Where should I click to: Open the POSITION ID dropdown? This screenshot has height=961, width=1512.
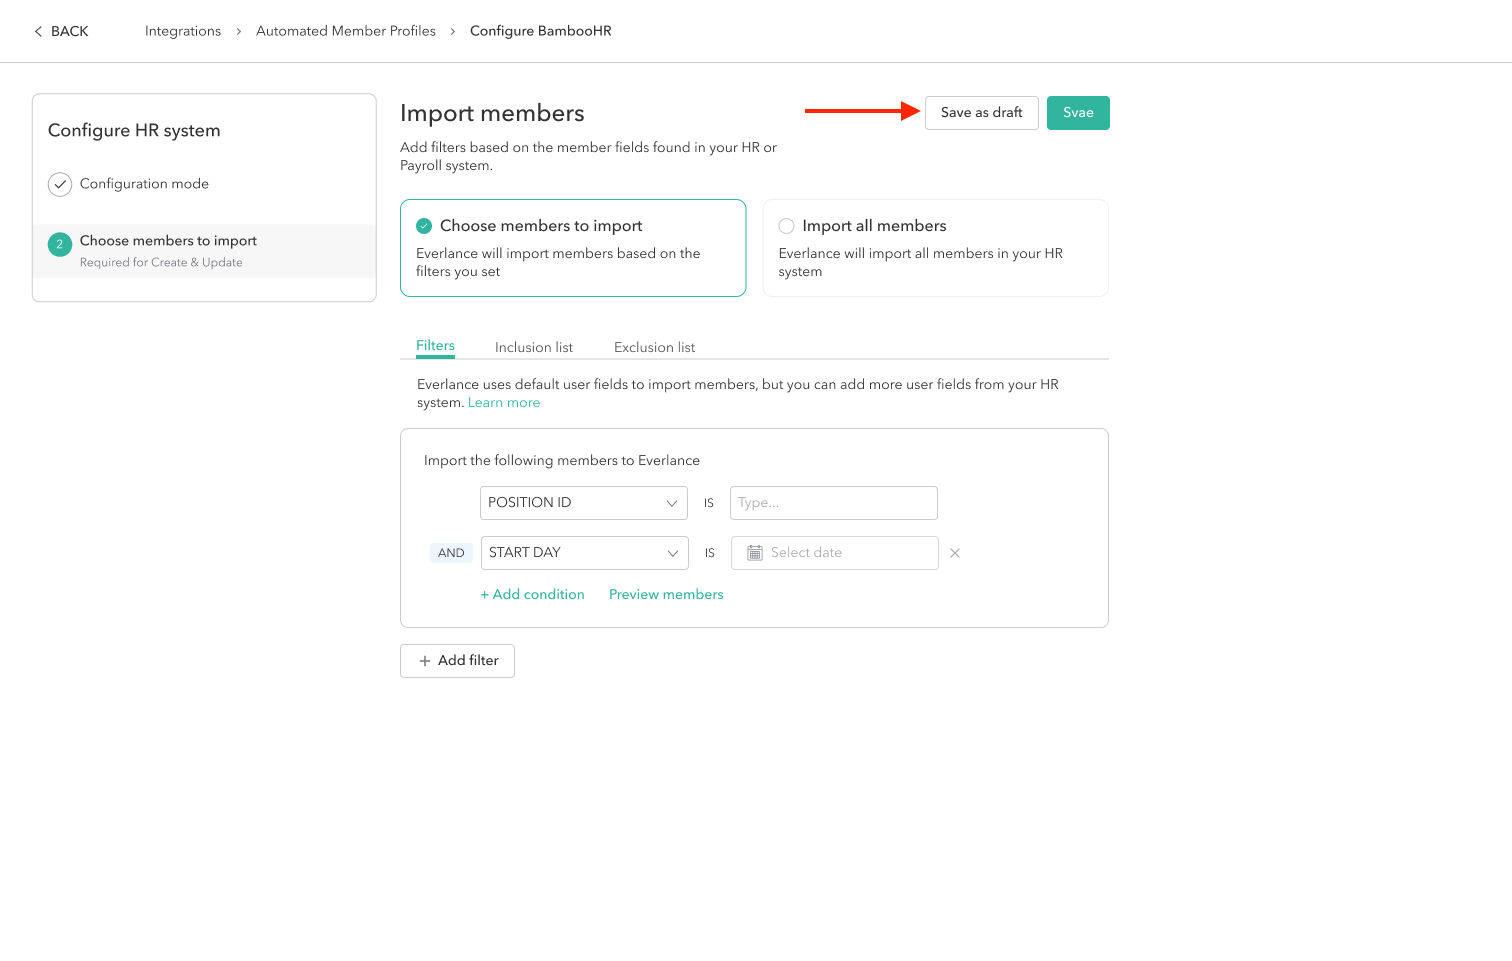(x=583, y=503)
